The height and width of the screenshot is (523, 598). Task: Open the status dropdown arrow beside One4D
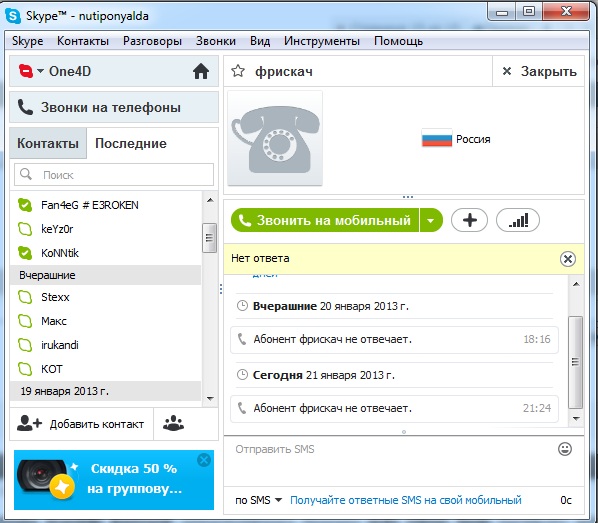40,71
